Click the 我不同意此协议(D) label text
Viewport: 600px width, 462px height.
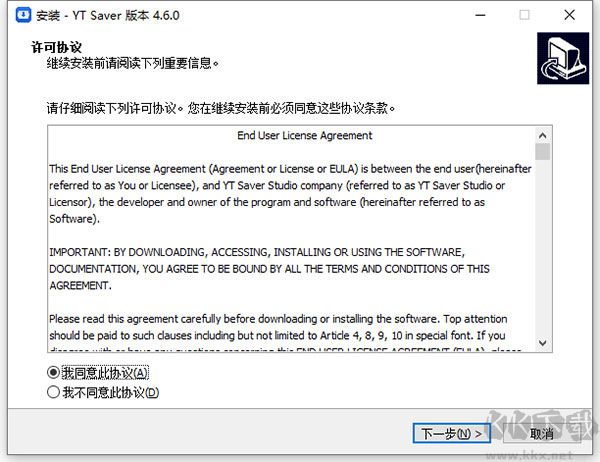(111, 392)
